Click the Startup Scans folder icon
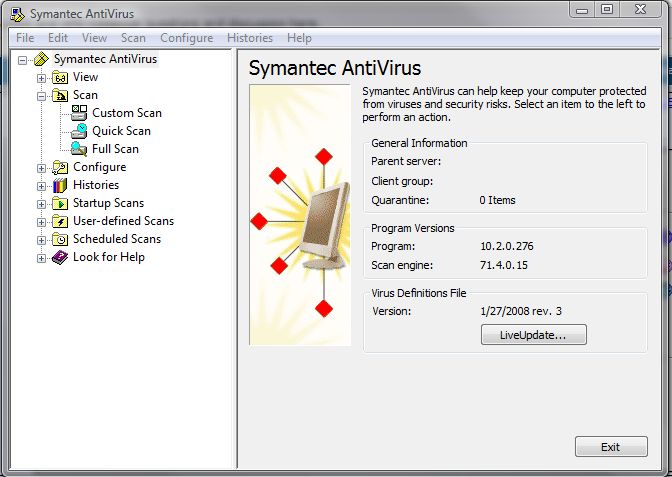 coord(60,204)
